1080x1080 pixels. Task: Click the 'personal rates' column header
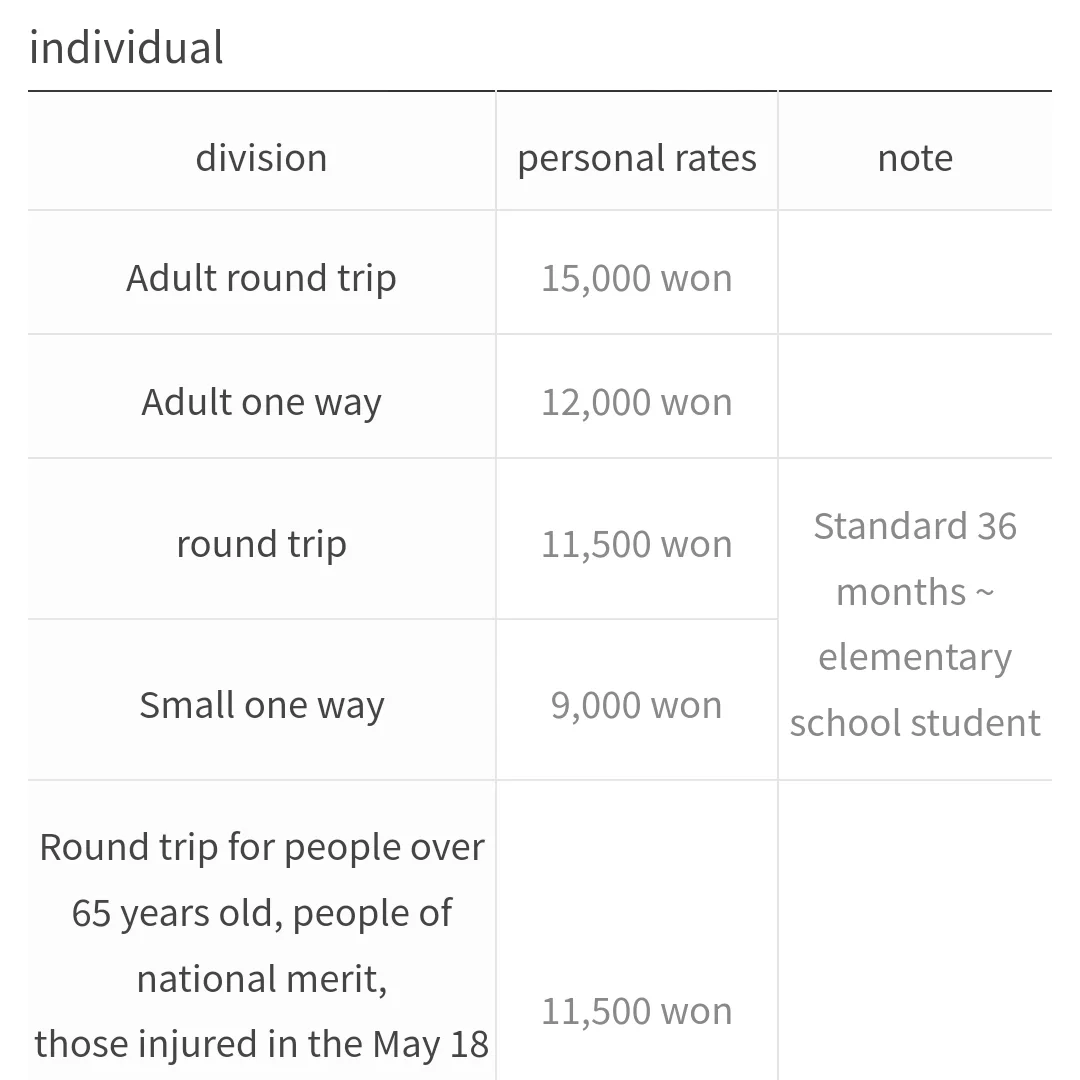click(x=637, y=158)
